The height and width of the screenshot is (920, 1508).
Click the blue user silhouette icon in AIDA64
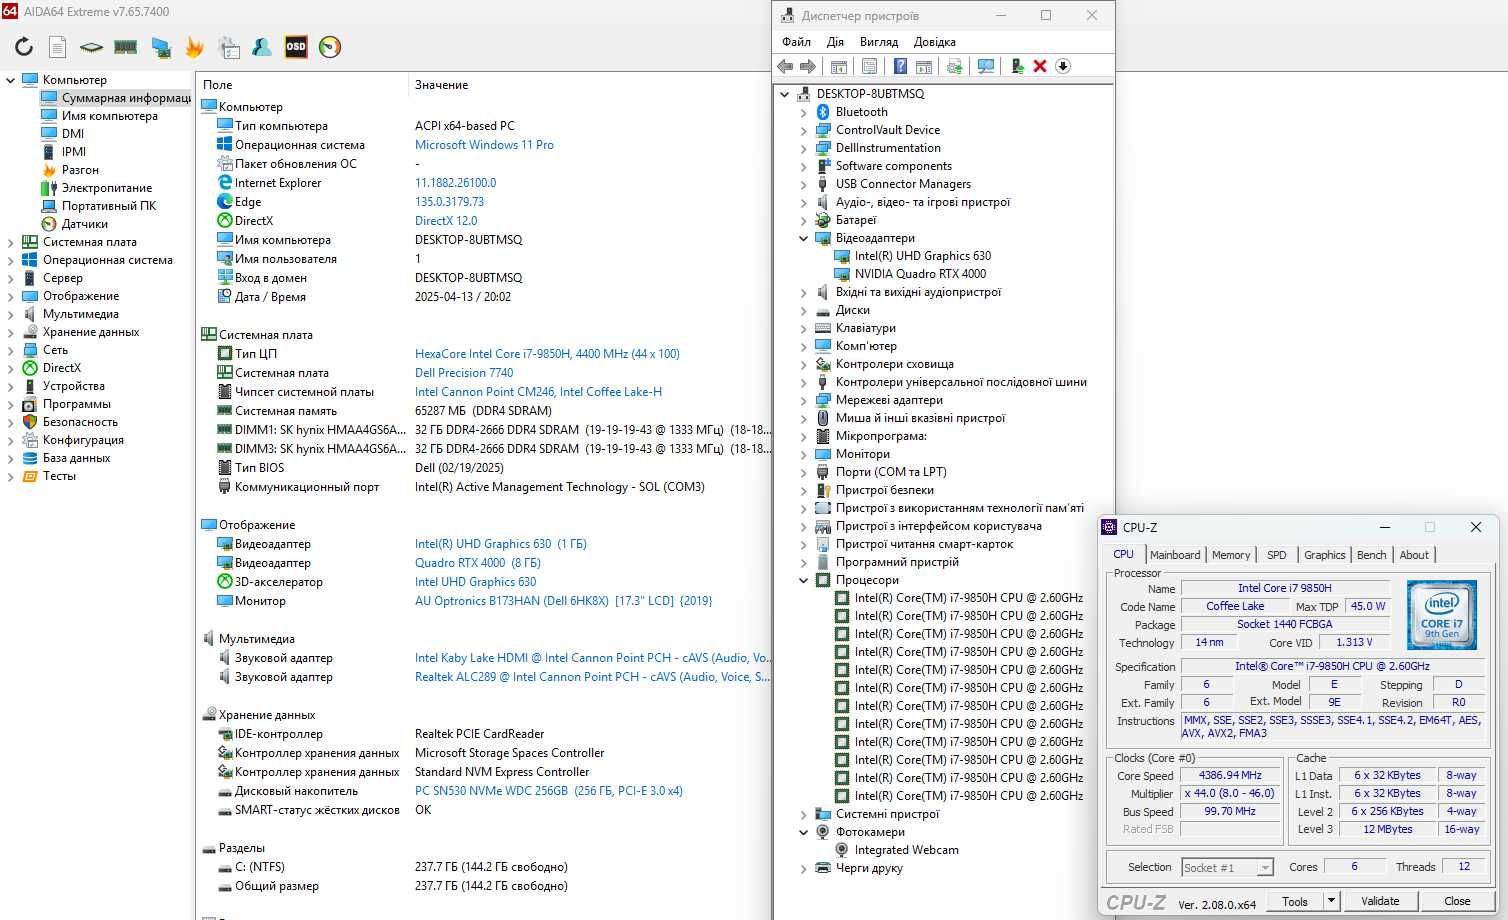click(x=262, y=47)
